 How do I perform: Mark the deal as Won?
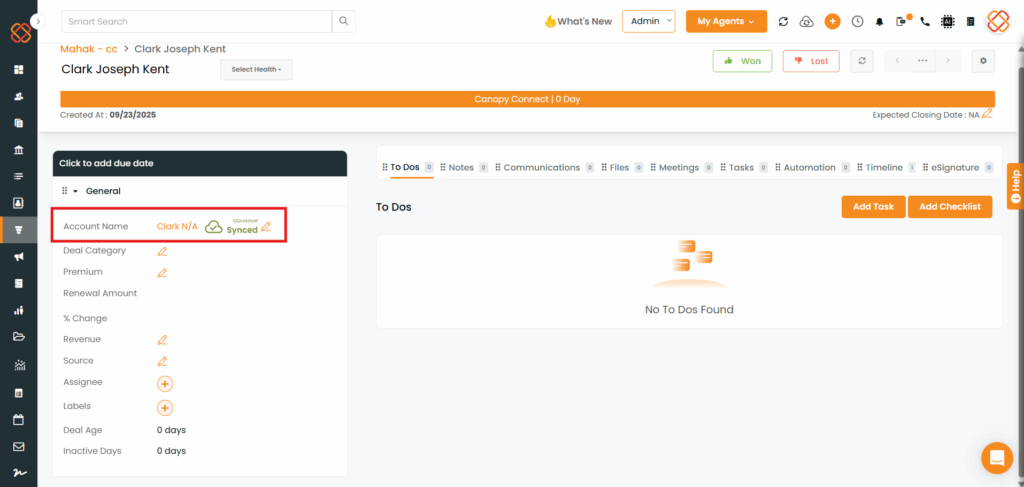[x=742, y=61]
